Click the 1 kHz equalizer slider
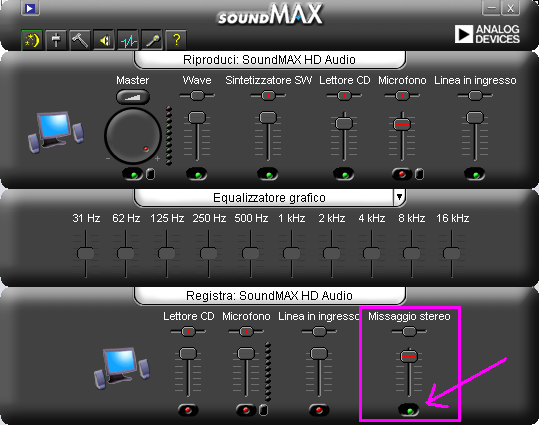 coord(292,254)
